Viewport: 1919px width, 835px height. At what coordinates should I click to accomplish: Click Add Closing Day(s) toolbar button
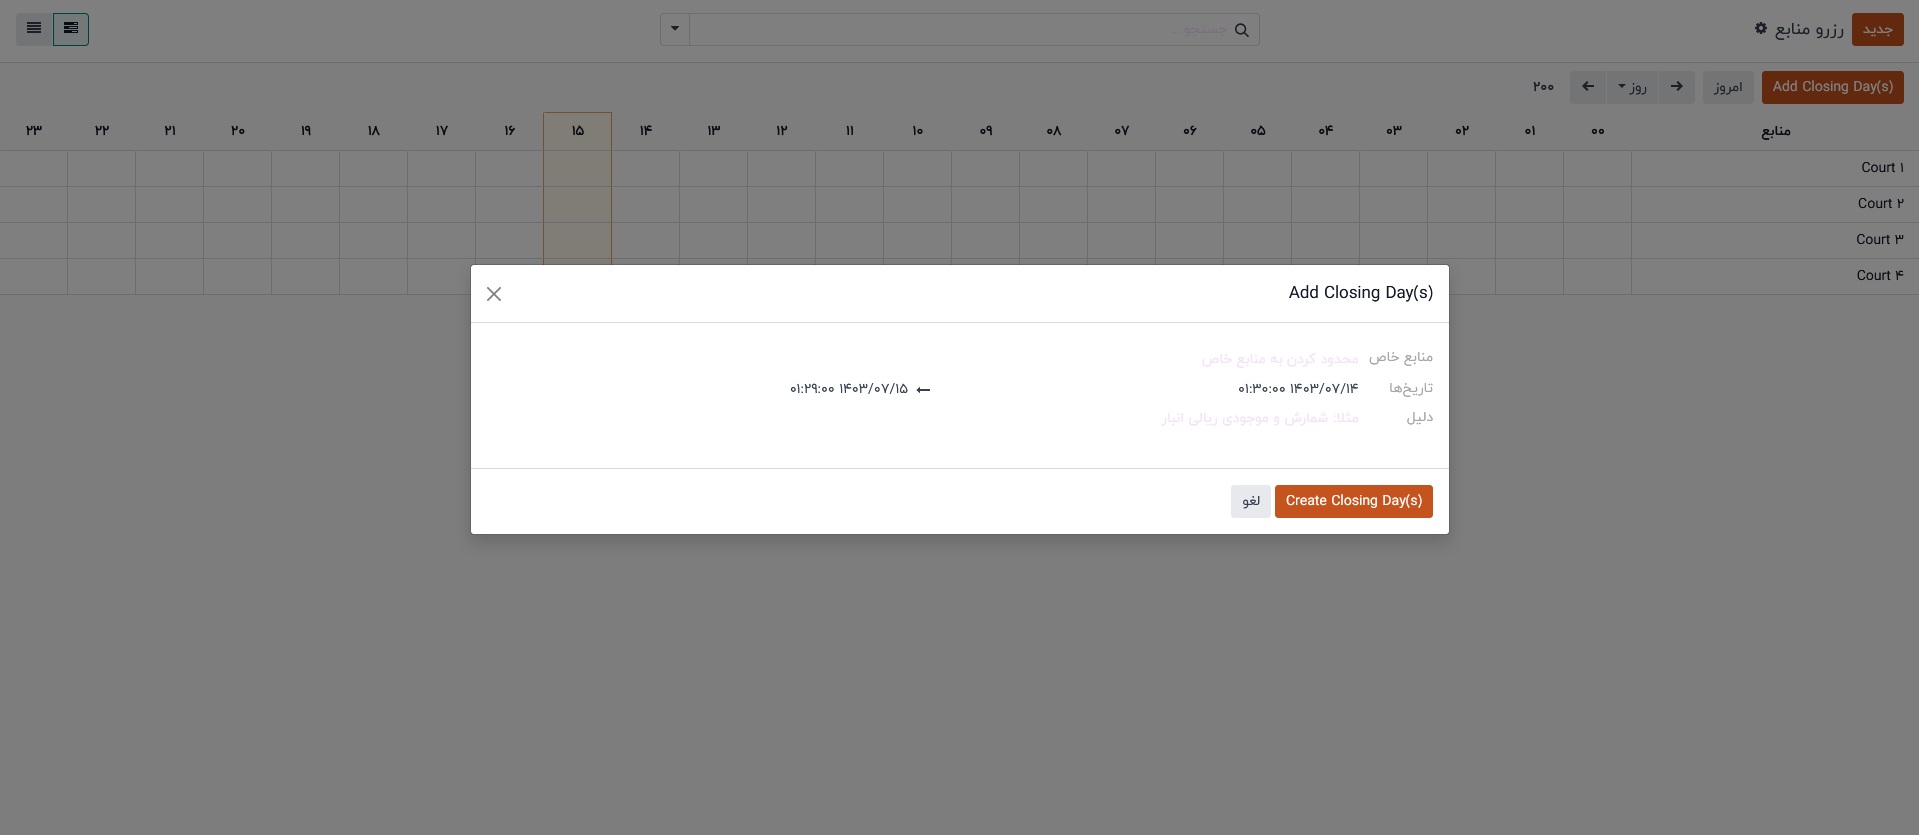(1832, 87)
